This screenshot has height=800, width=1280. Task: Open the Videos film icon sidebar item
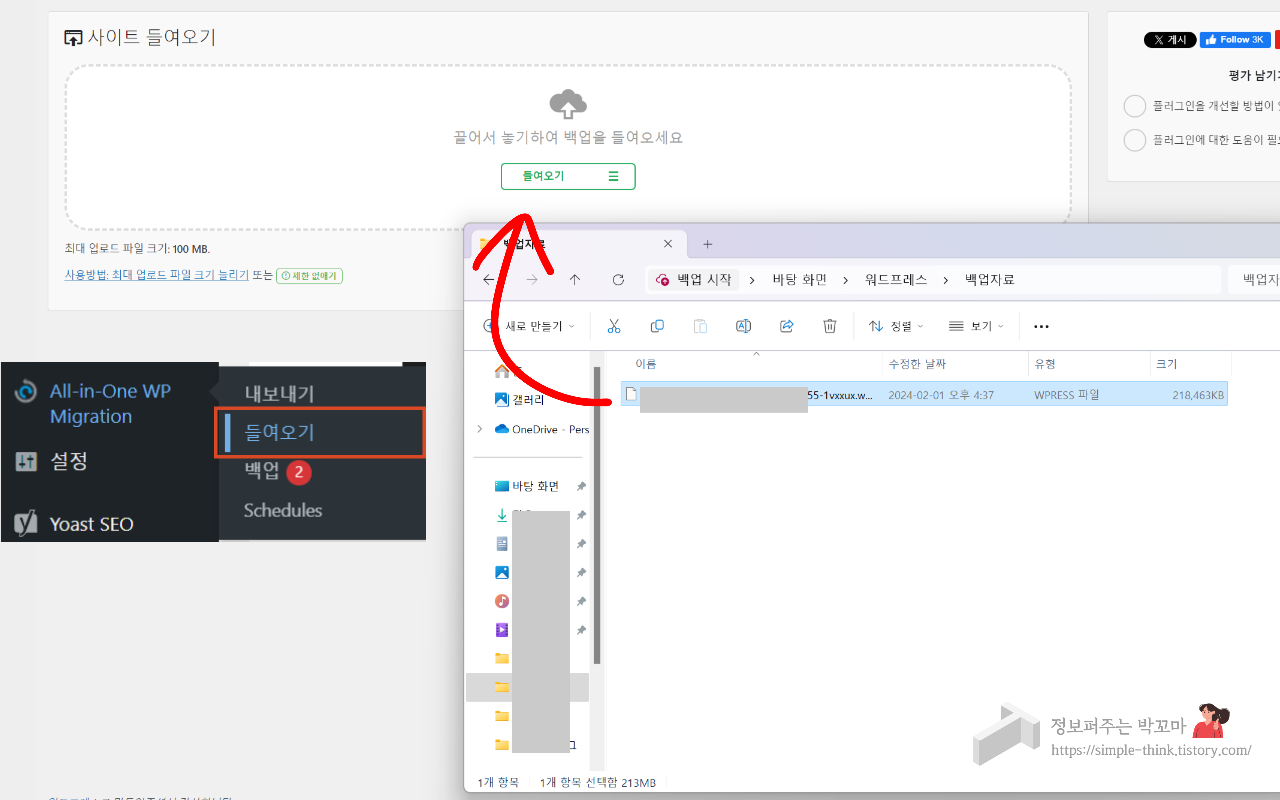[x=502, y=630]
